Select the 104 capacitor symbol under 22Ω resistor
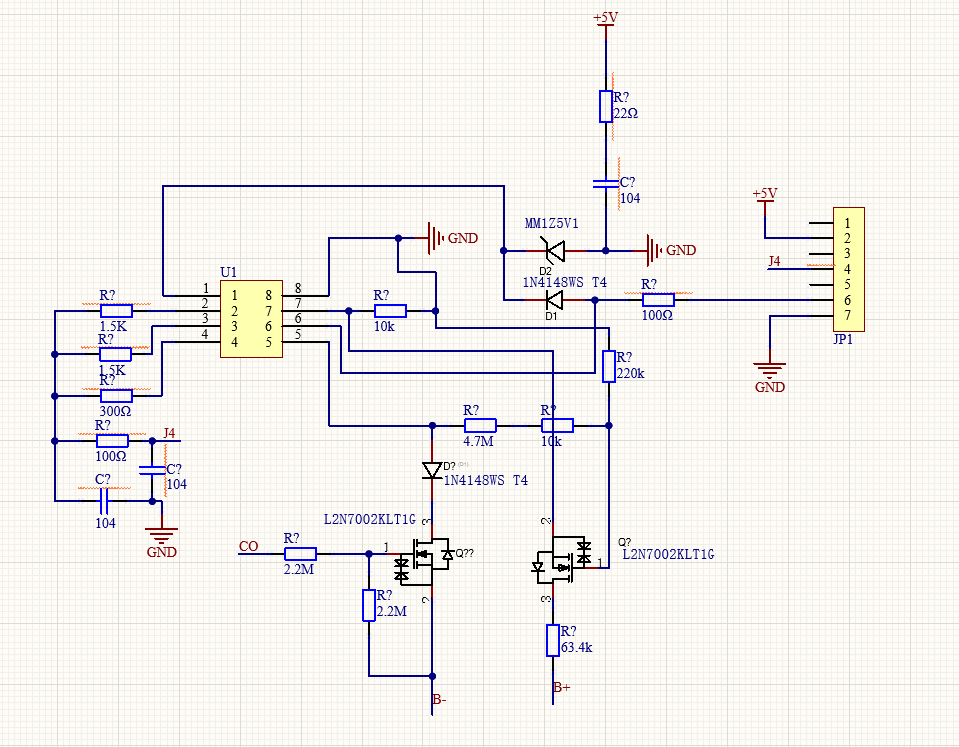Screen dimensions: 959x747 [605, 184]
